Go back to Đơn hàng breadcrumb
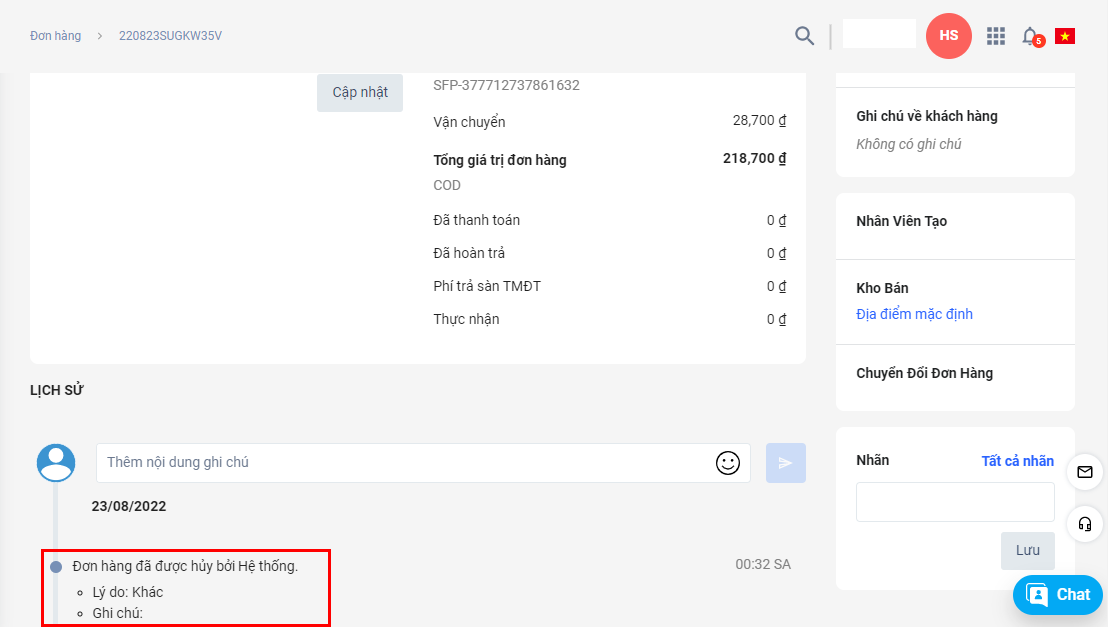 pos(56,36)
